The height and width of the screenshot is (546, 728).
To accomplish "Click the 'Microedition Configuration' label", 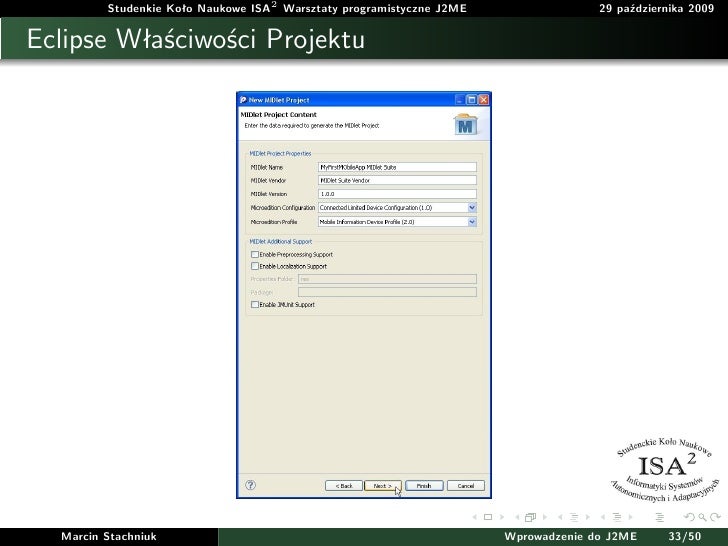I will click(x=283, y=208).
